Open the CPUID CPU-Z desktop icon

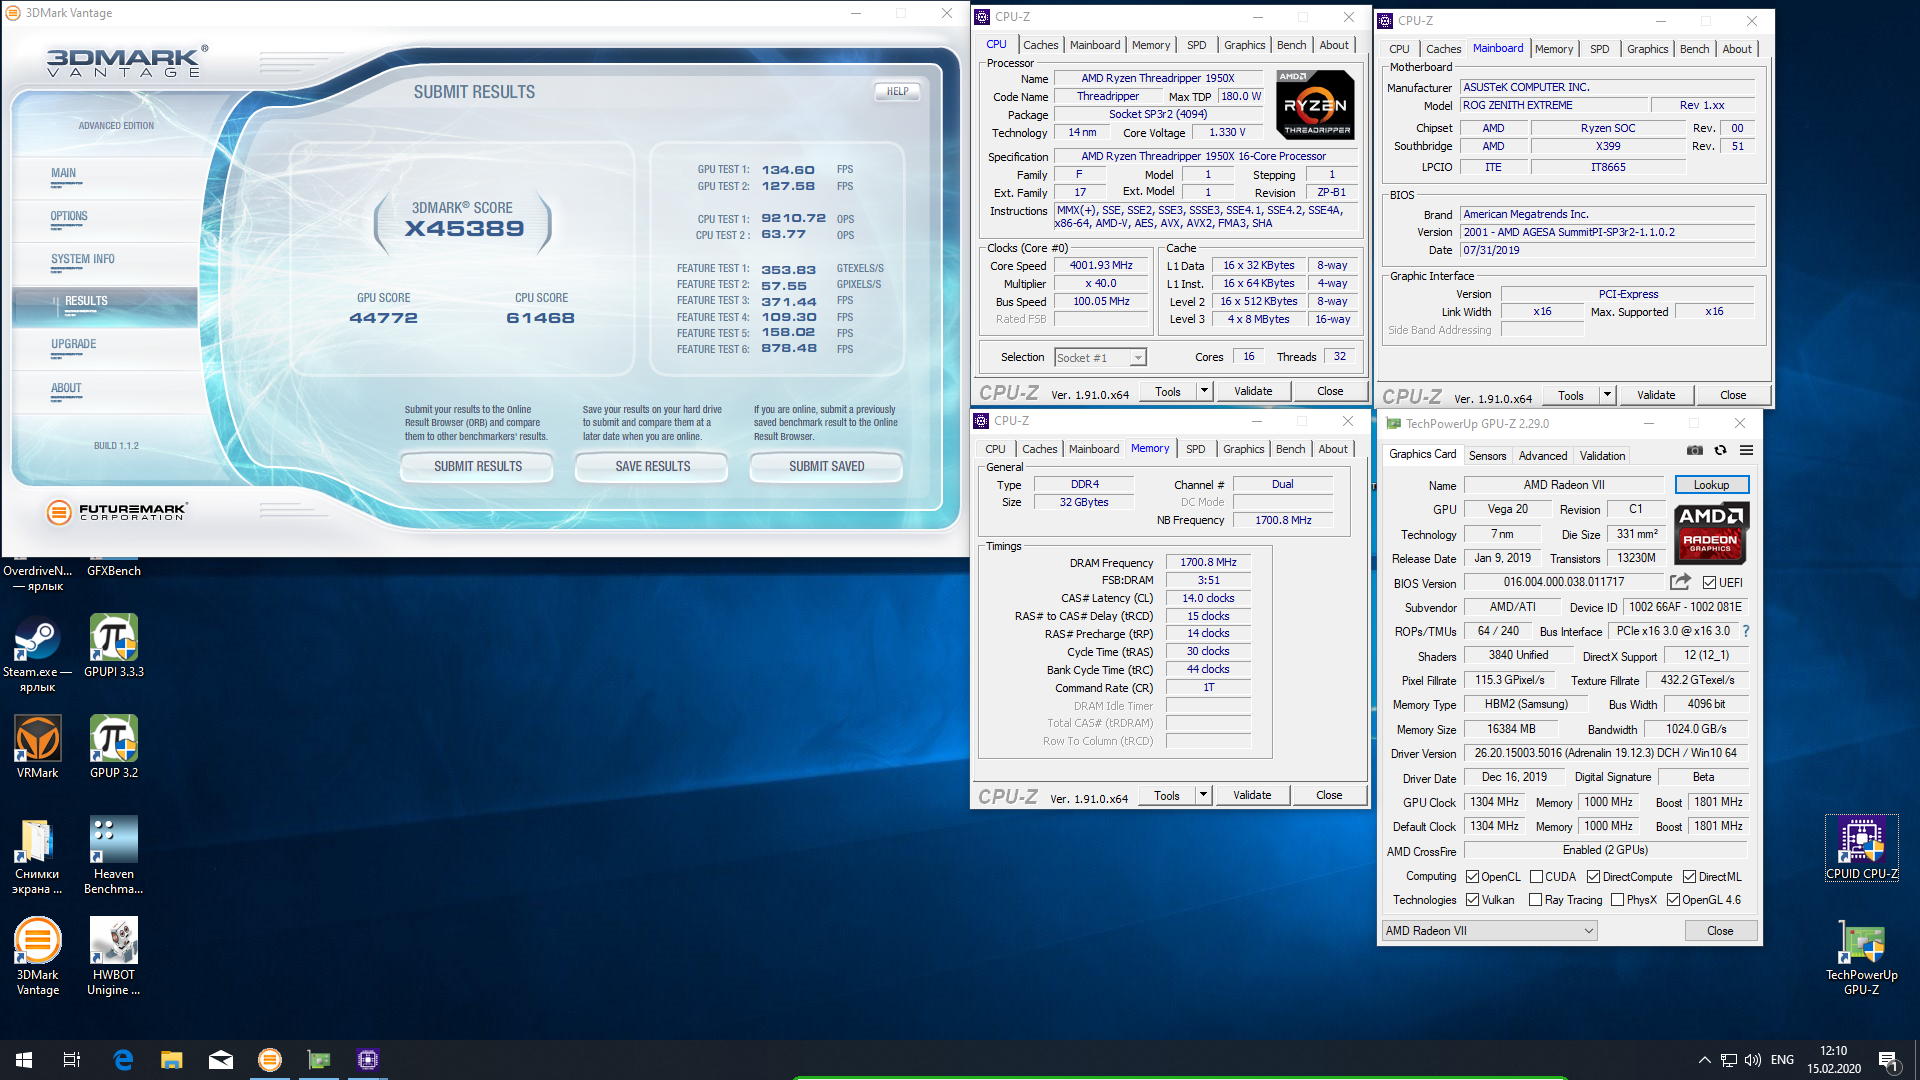tap(1862, 848)
